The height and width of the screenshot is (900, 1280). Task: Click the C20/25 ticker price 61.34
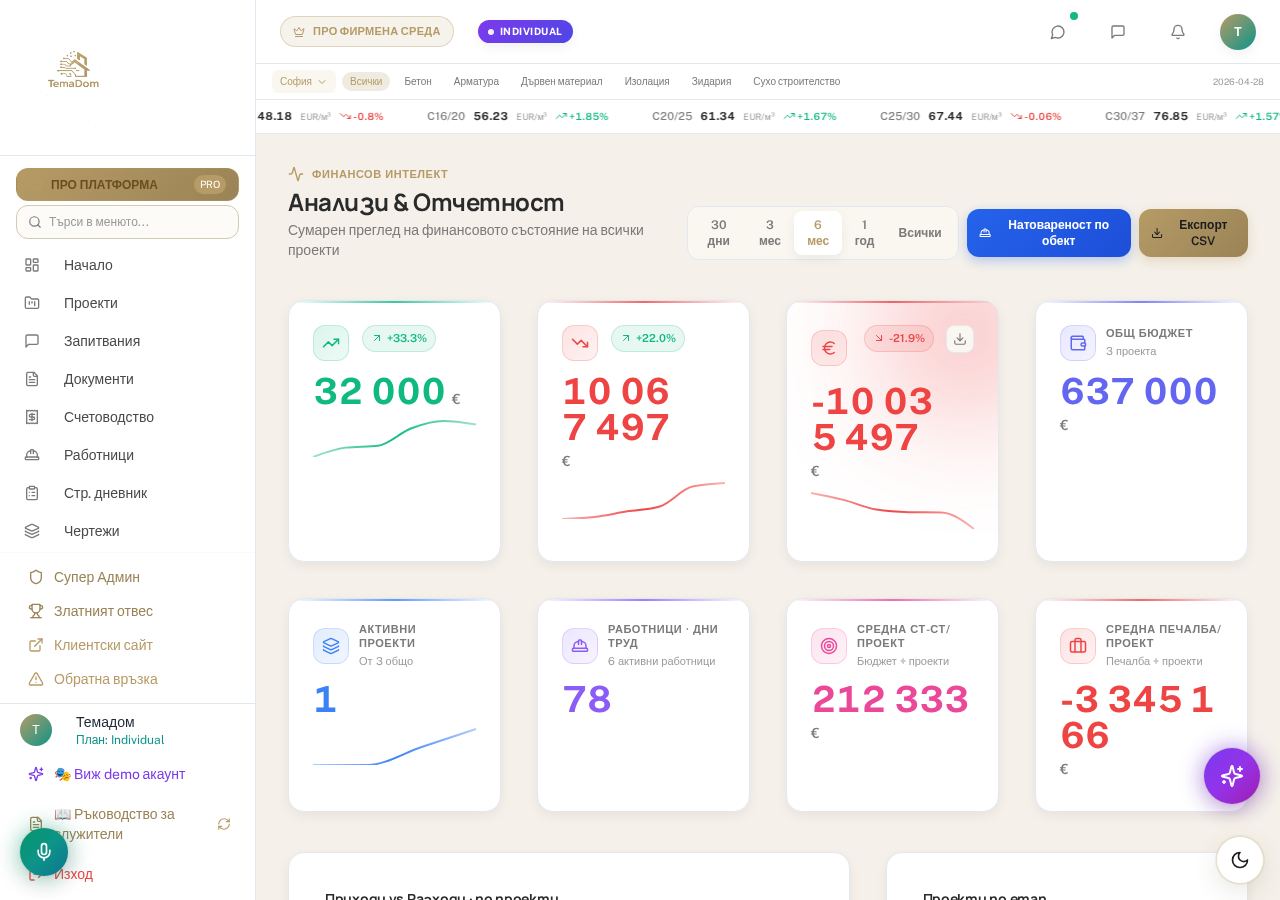point(718,116)
